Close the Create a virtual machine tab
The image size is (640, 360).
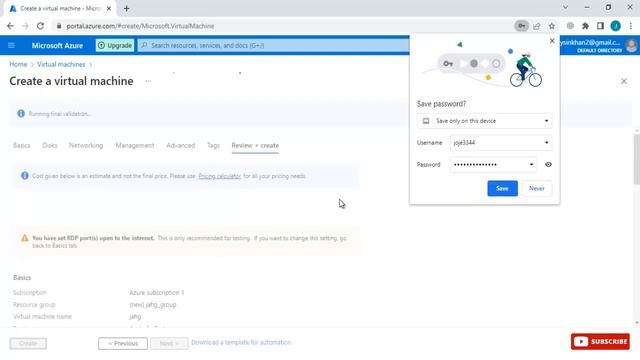pos(109,8)
